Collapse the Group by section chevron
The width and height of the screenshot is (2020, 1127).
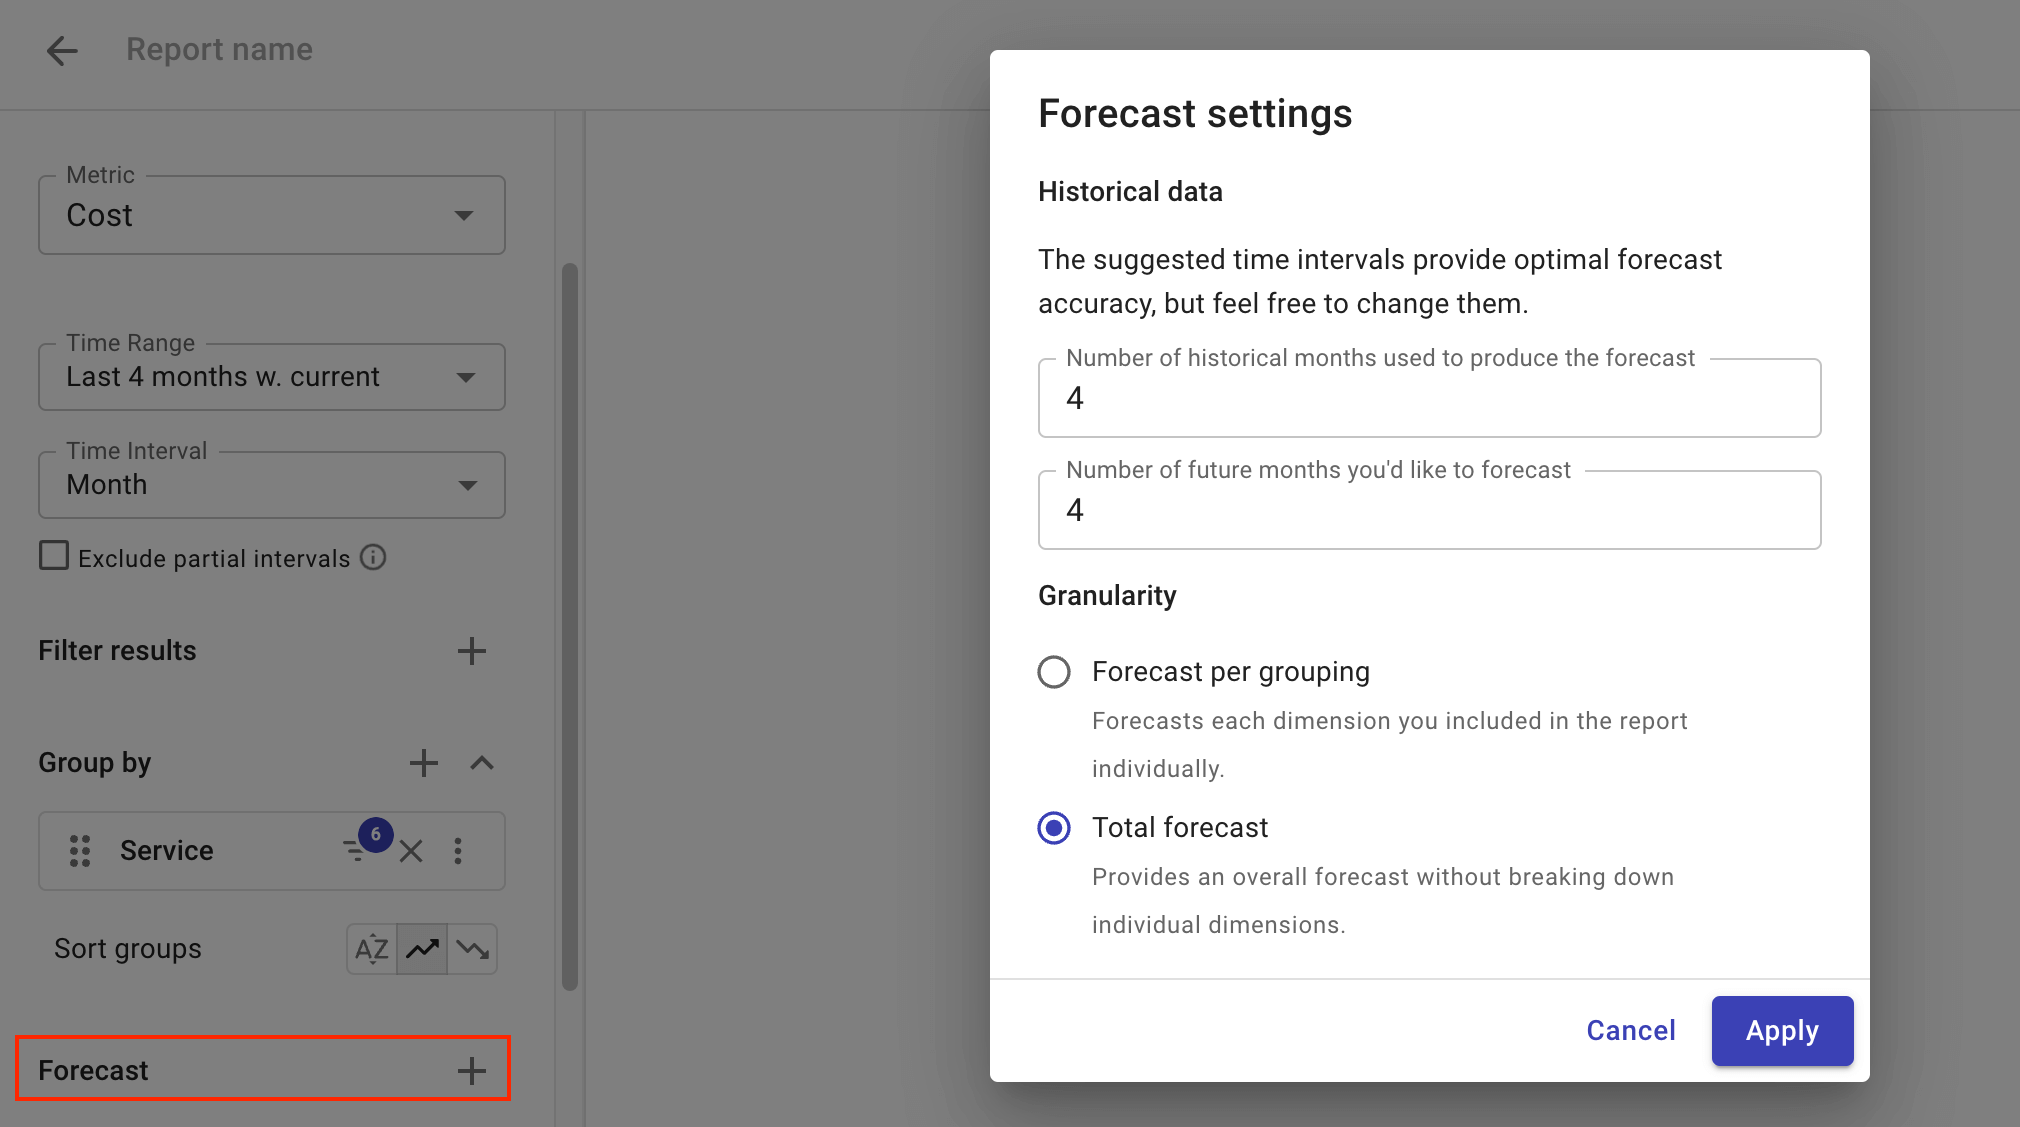tap(482, 763)
